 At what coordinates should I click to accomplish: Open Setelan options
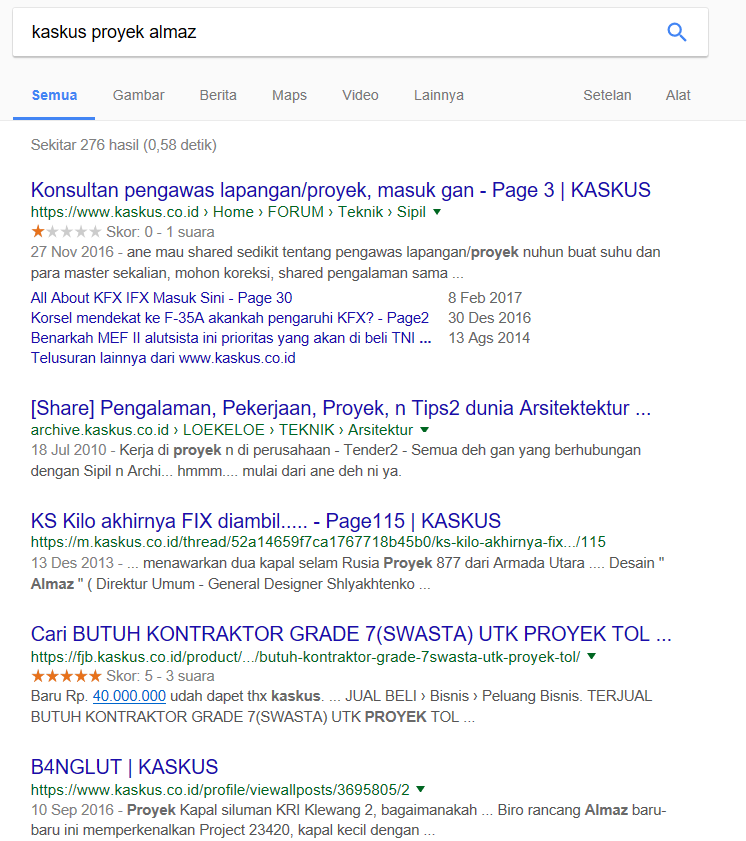607,95
